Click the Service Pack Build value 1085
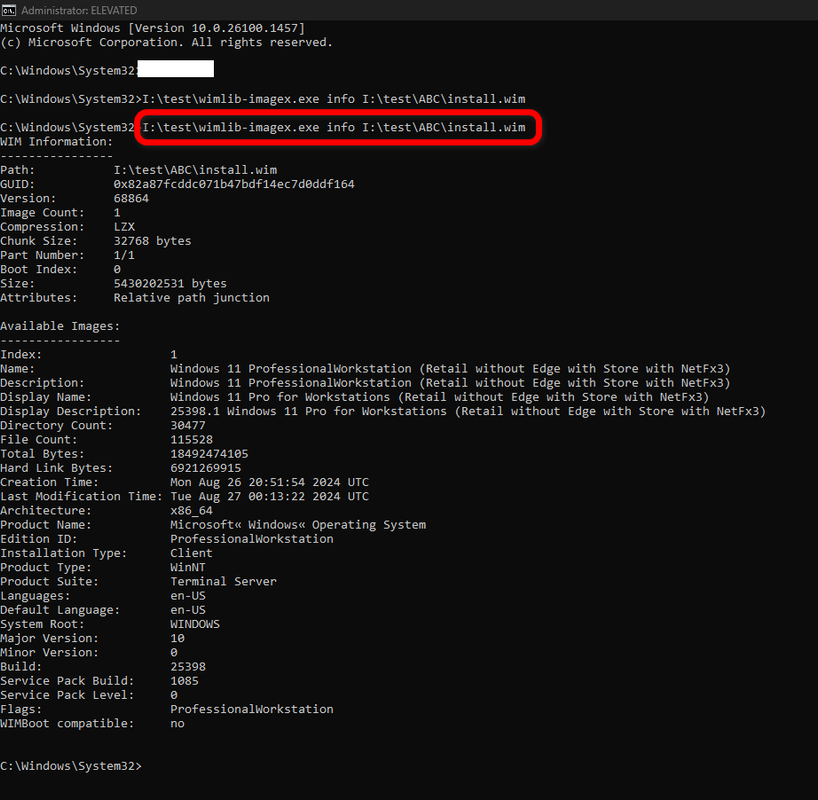 (x=184, y=680)
